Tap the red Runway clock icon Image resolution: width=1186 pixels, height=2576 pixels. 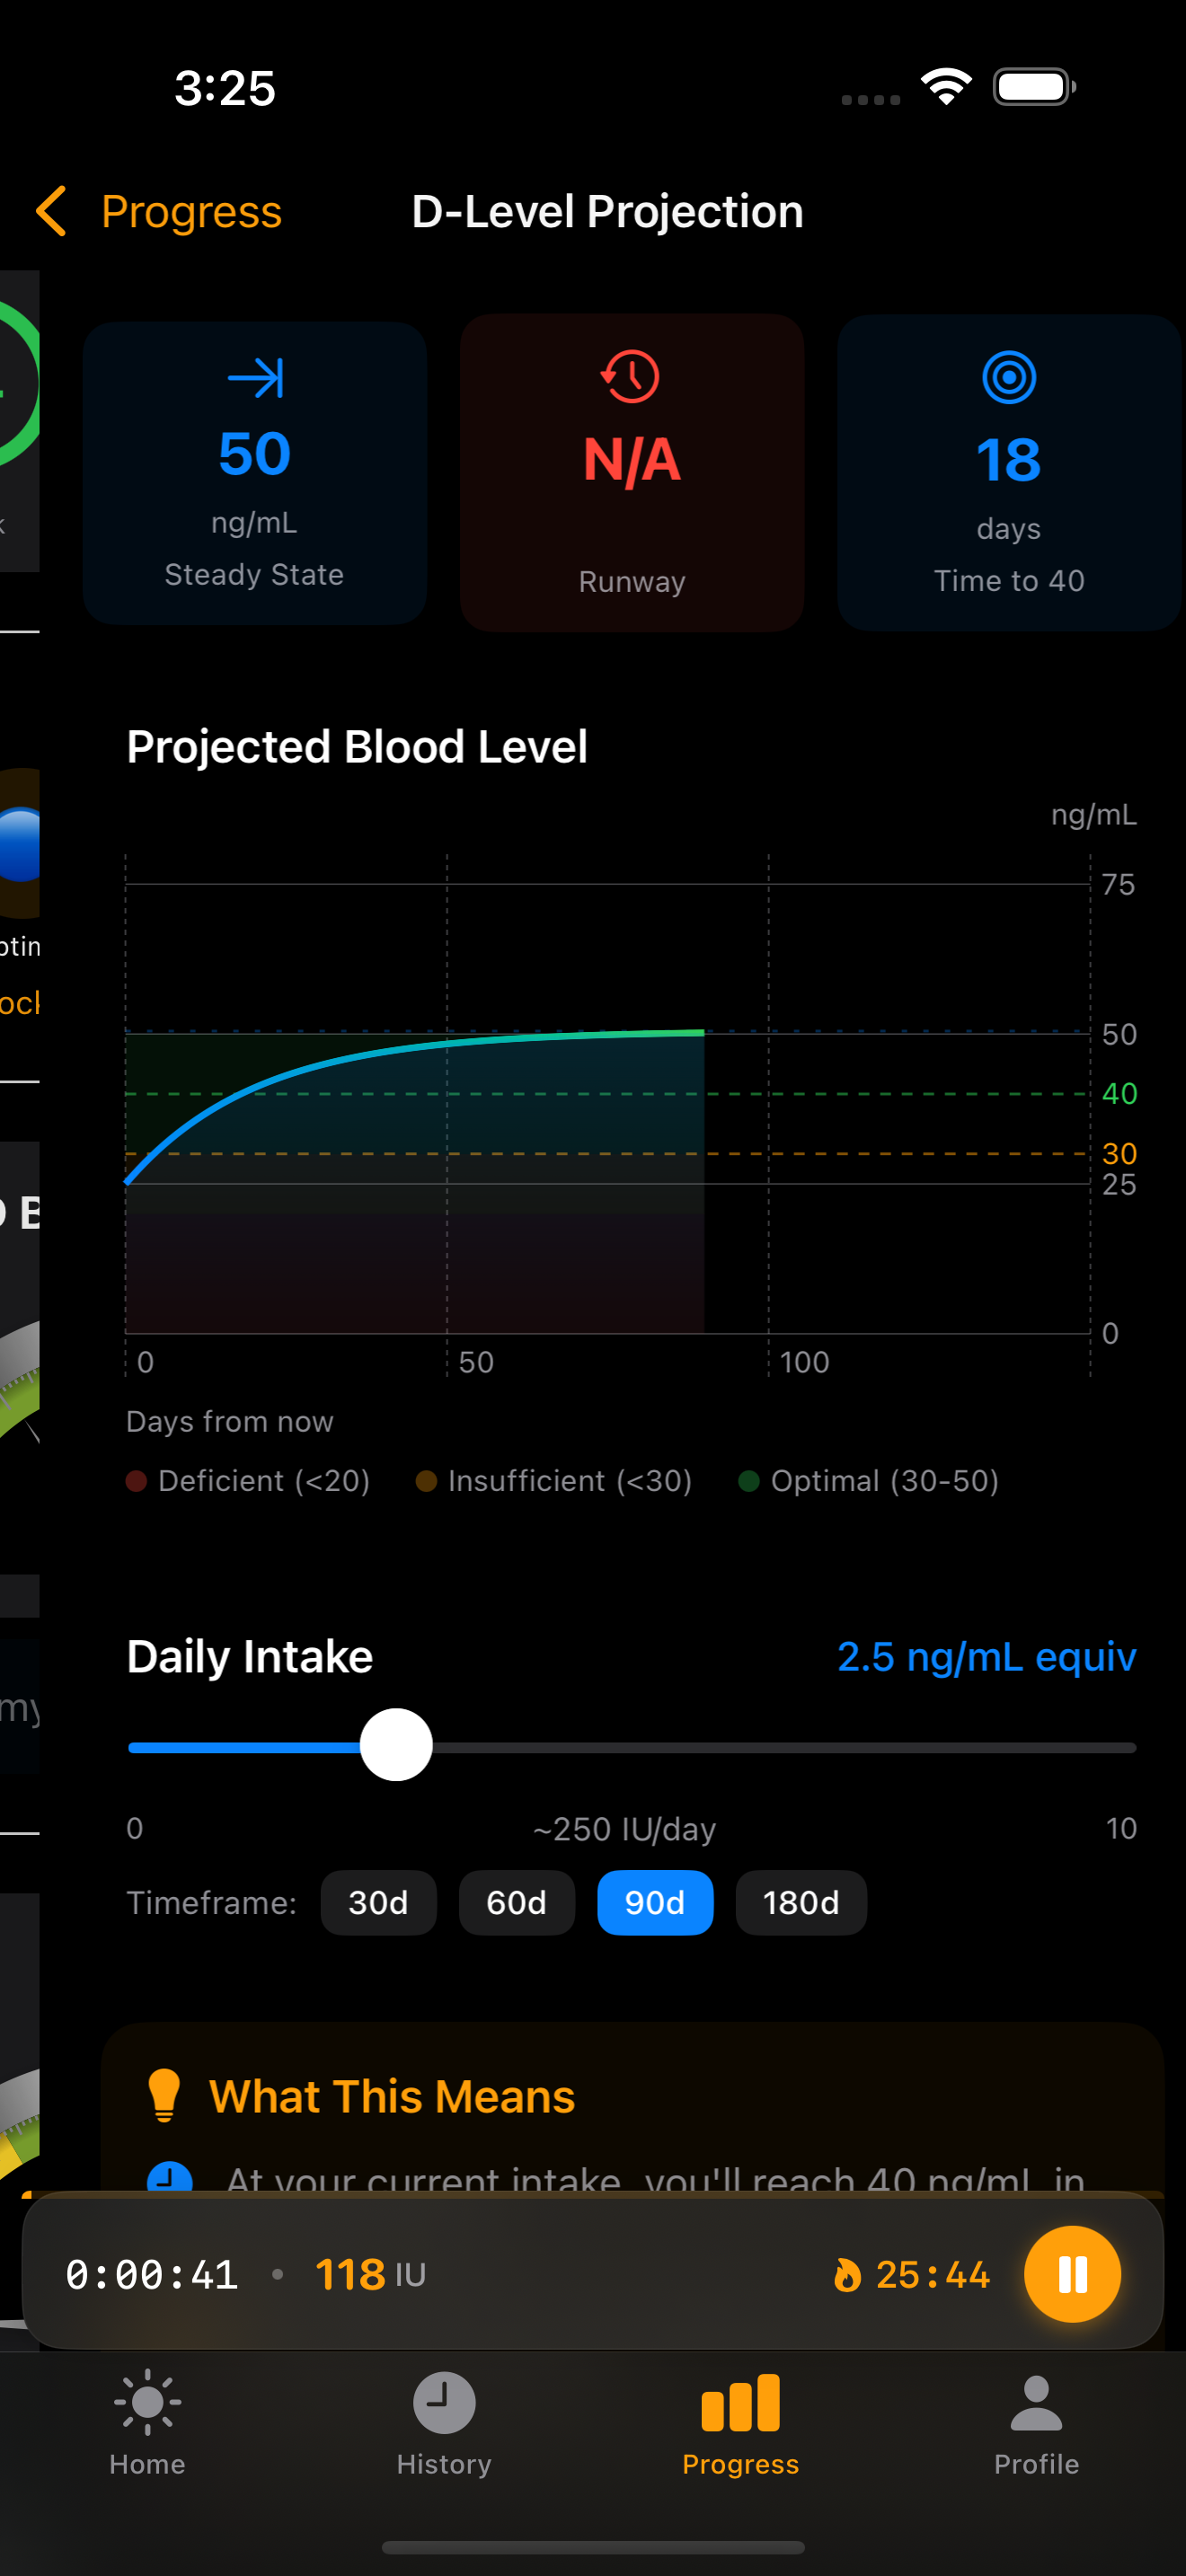[631, 377]
